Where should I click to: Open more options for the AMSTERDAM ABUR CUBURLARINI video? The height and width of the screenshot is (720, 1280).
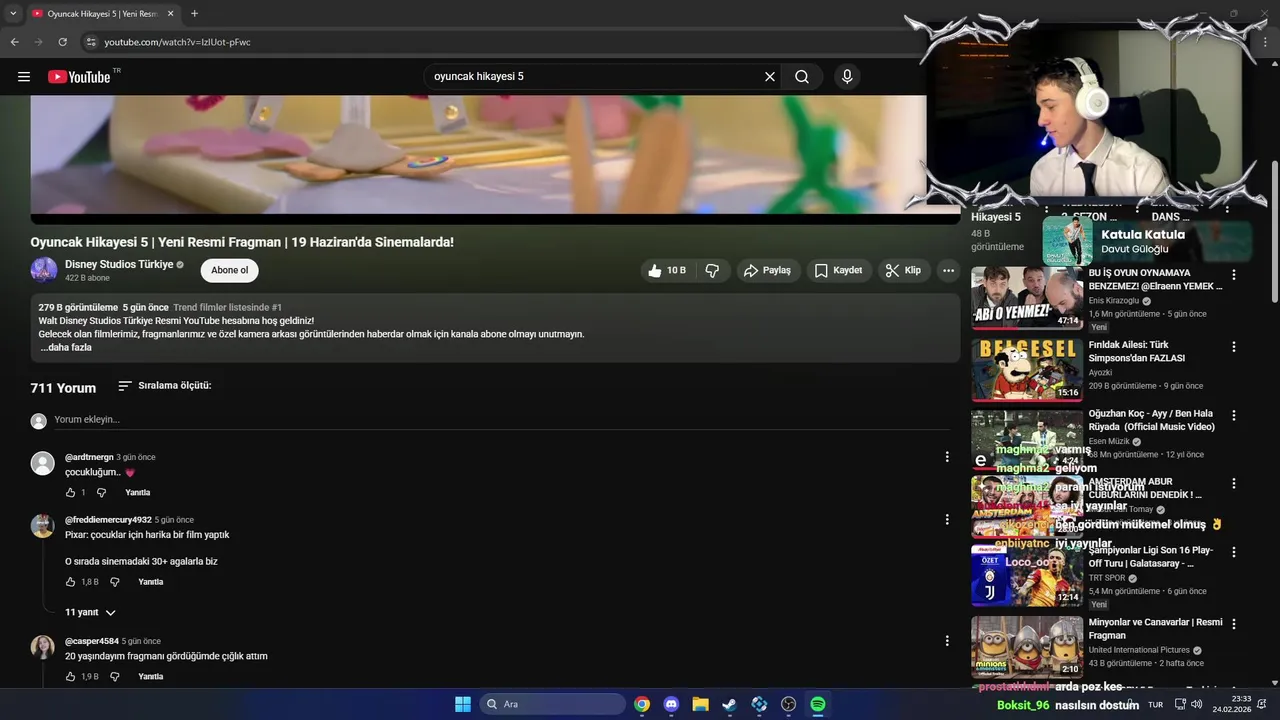coord(1233,483)
